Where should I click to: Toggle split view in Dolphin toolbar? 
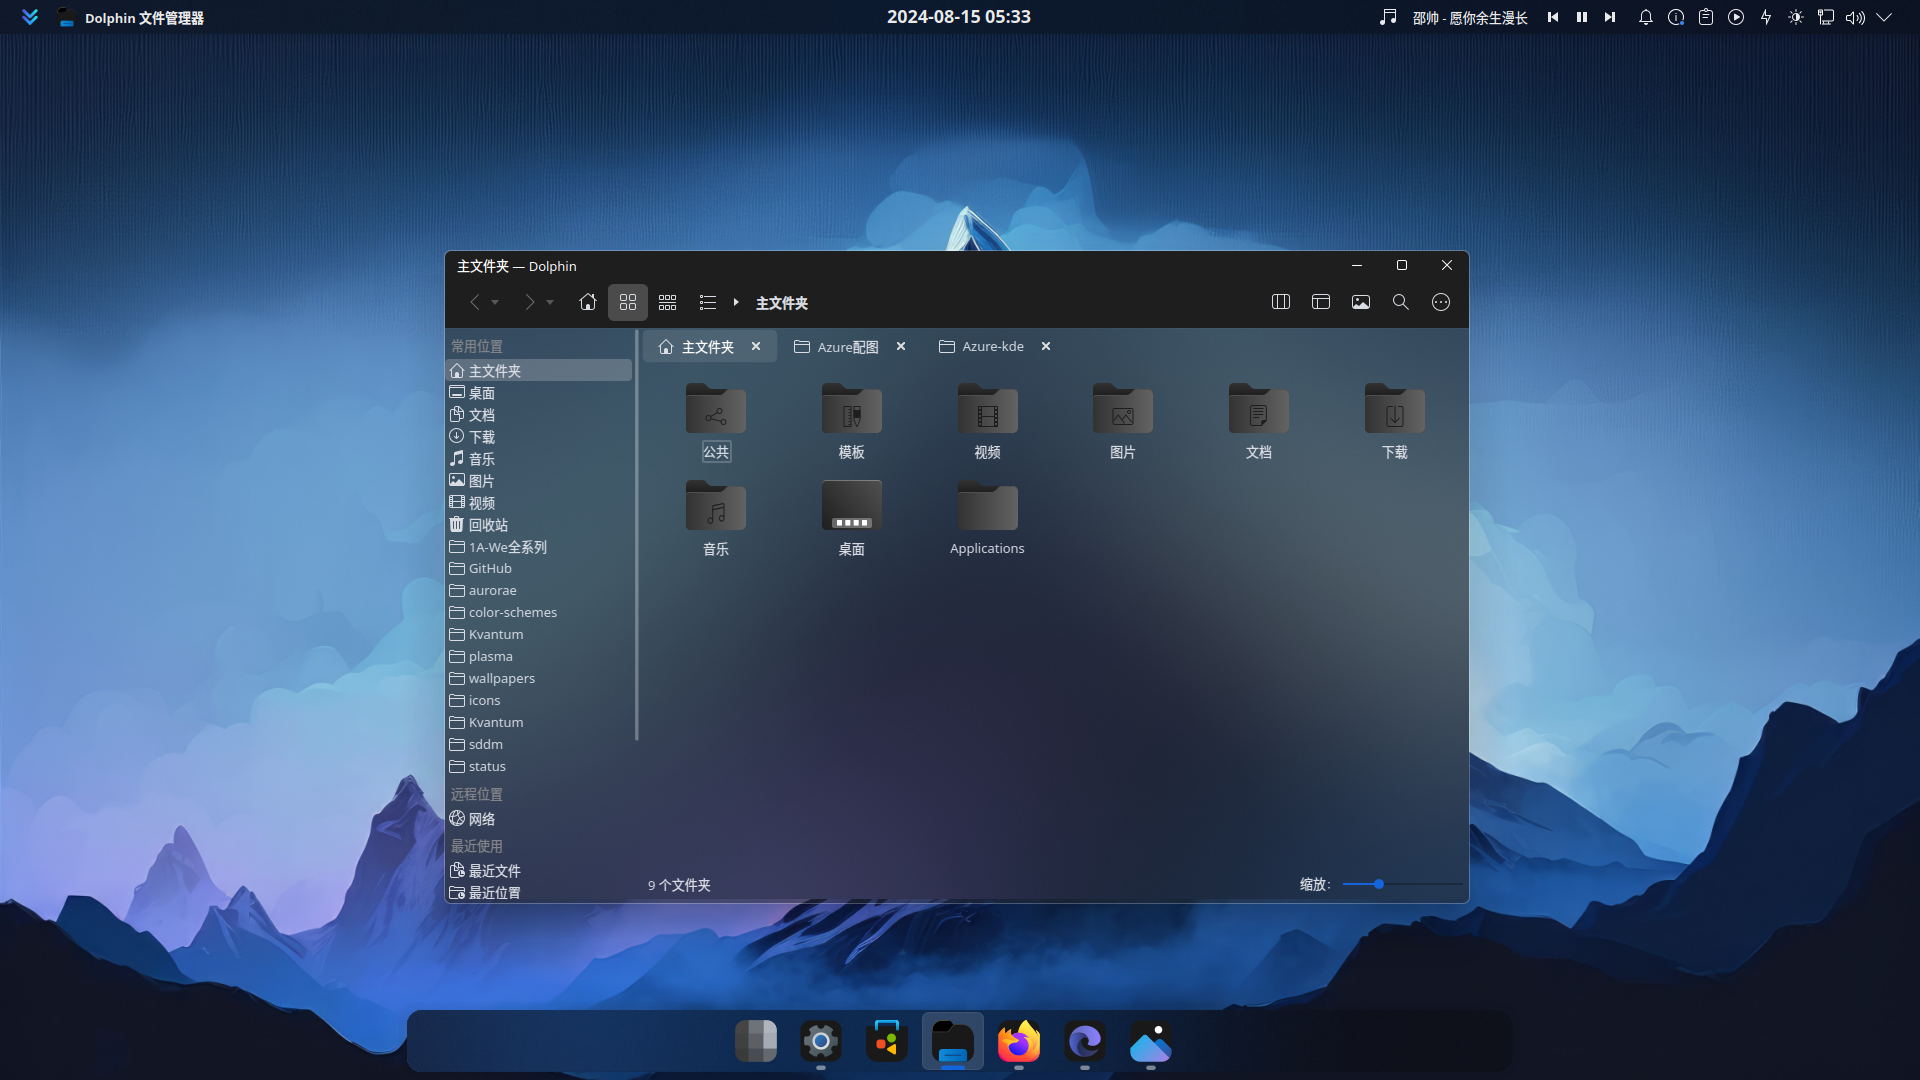point(1281,302)
